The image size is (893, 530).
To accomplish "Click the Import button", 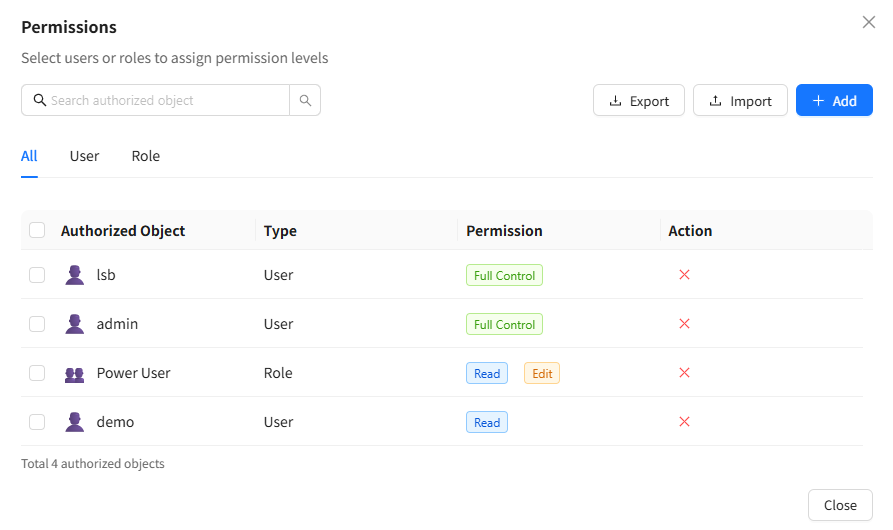I will [740, 101].
